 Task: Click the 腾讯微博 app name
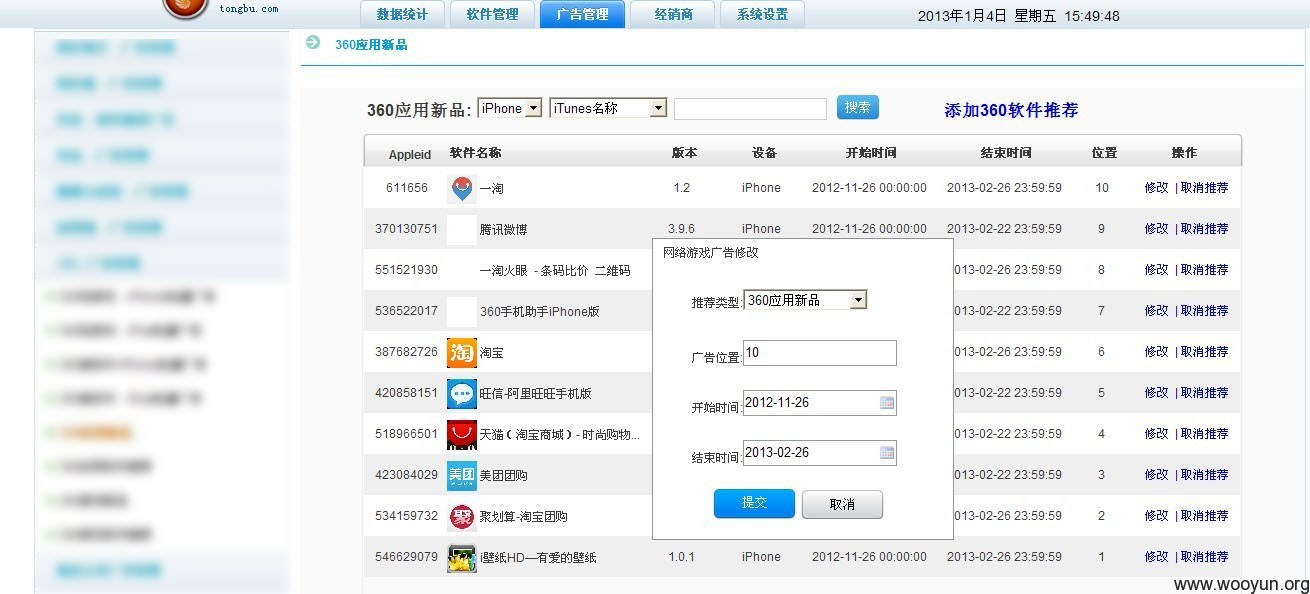click(503, 229)
